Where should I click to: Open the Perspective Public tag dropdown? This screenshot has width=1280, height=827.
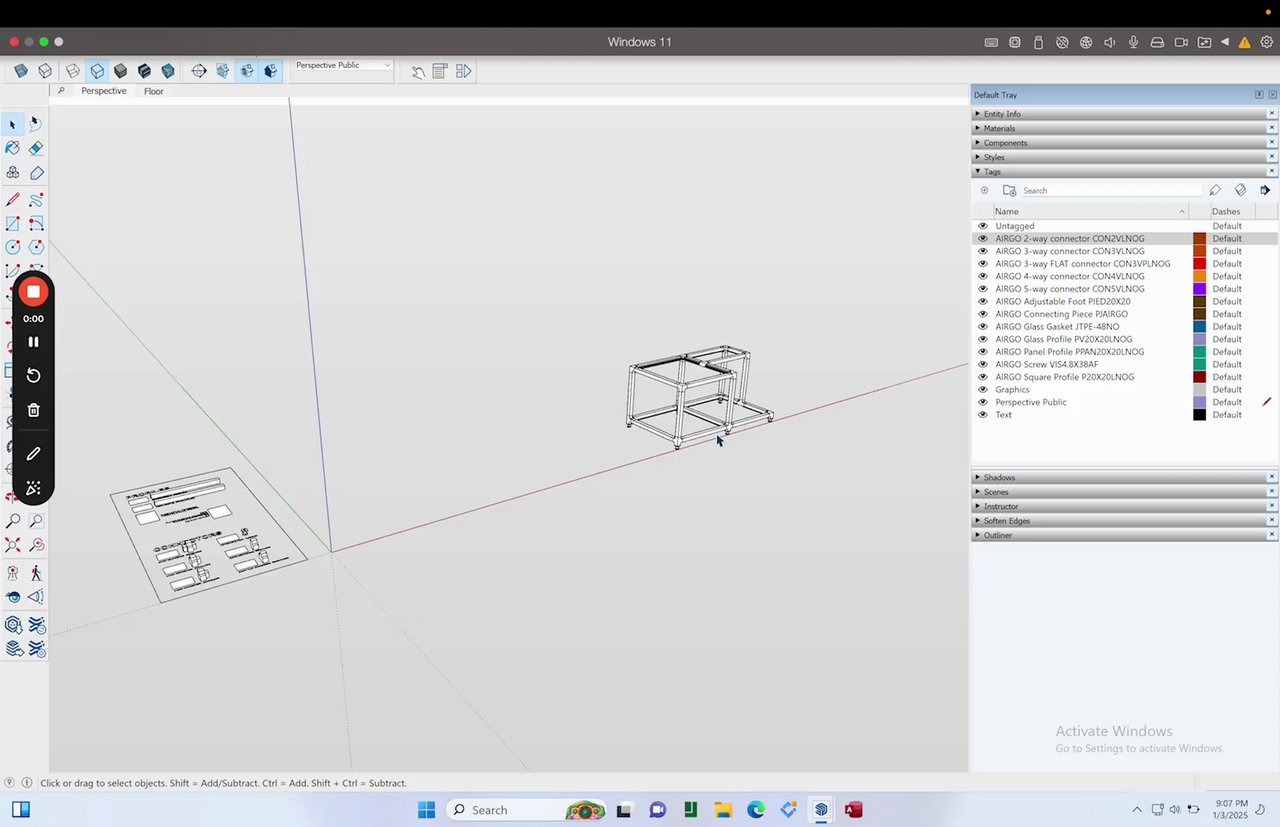pyautogui.click(x=343, y=65)
